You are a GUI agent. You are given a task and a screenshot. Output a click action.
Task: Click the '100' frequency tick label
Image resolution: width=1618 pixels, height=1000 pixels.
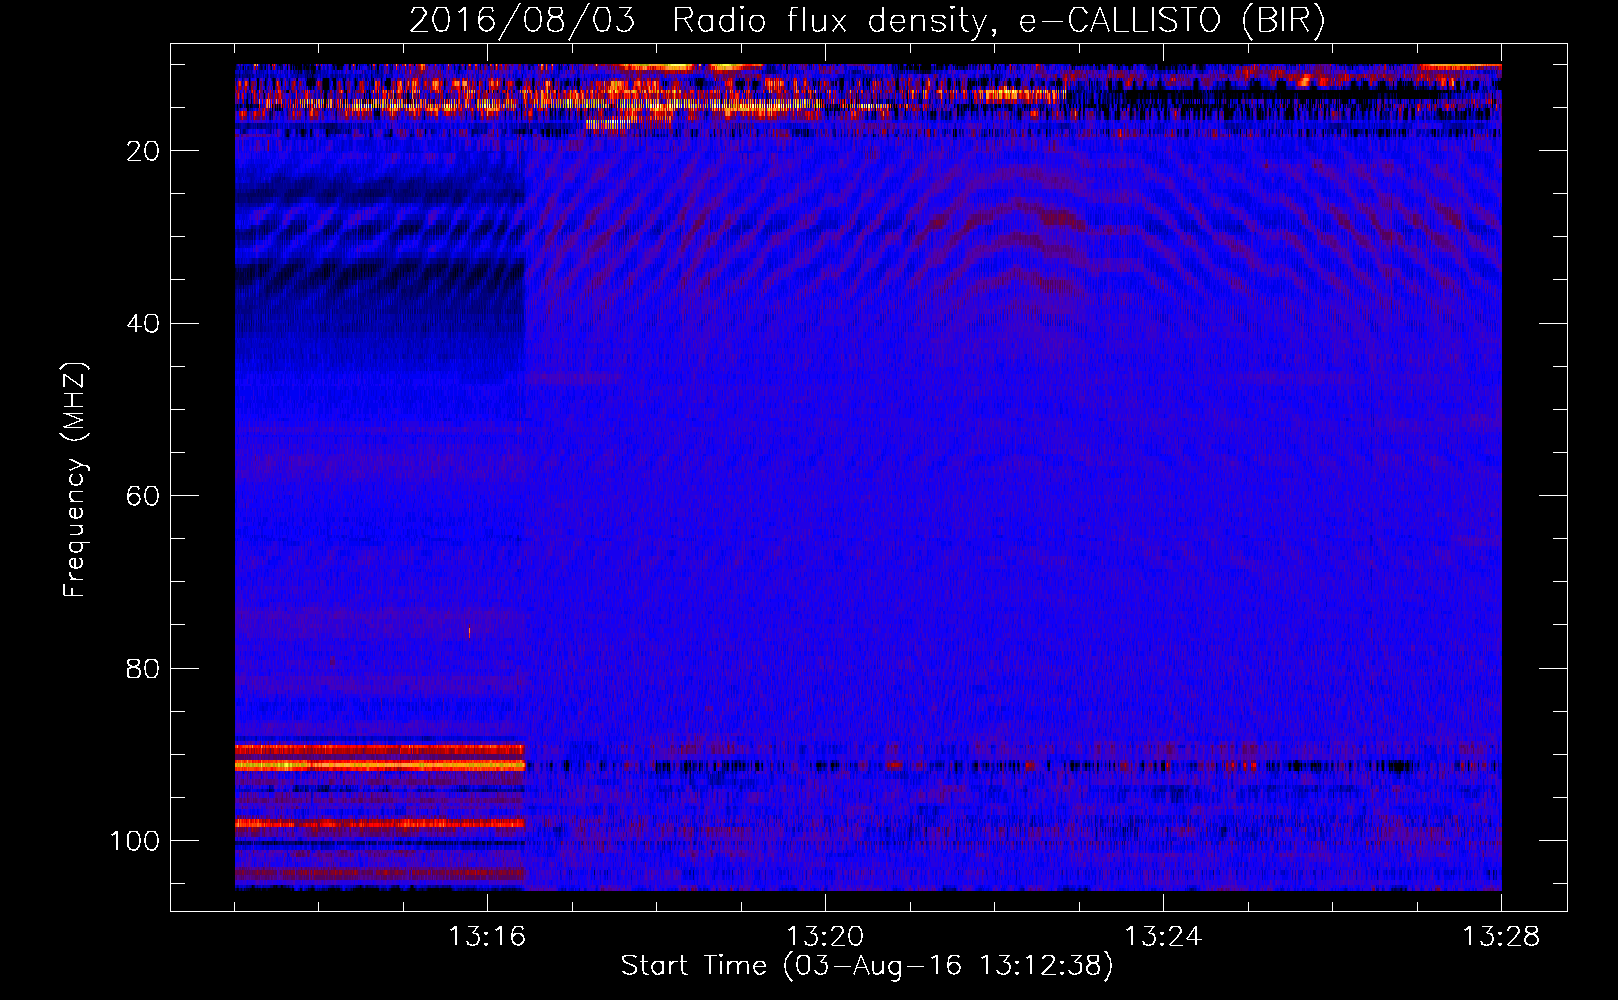coord(135,841)
